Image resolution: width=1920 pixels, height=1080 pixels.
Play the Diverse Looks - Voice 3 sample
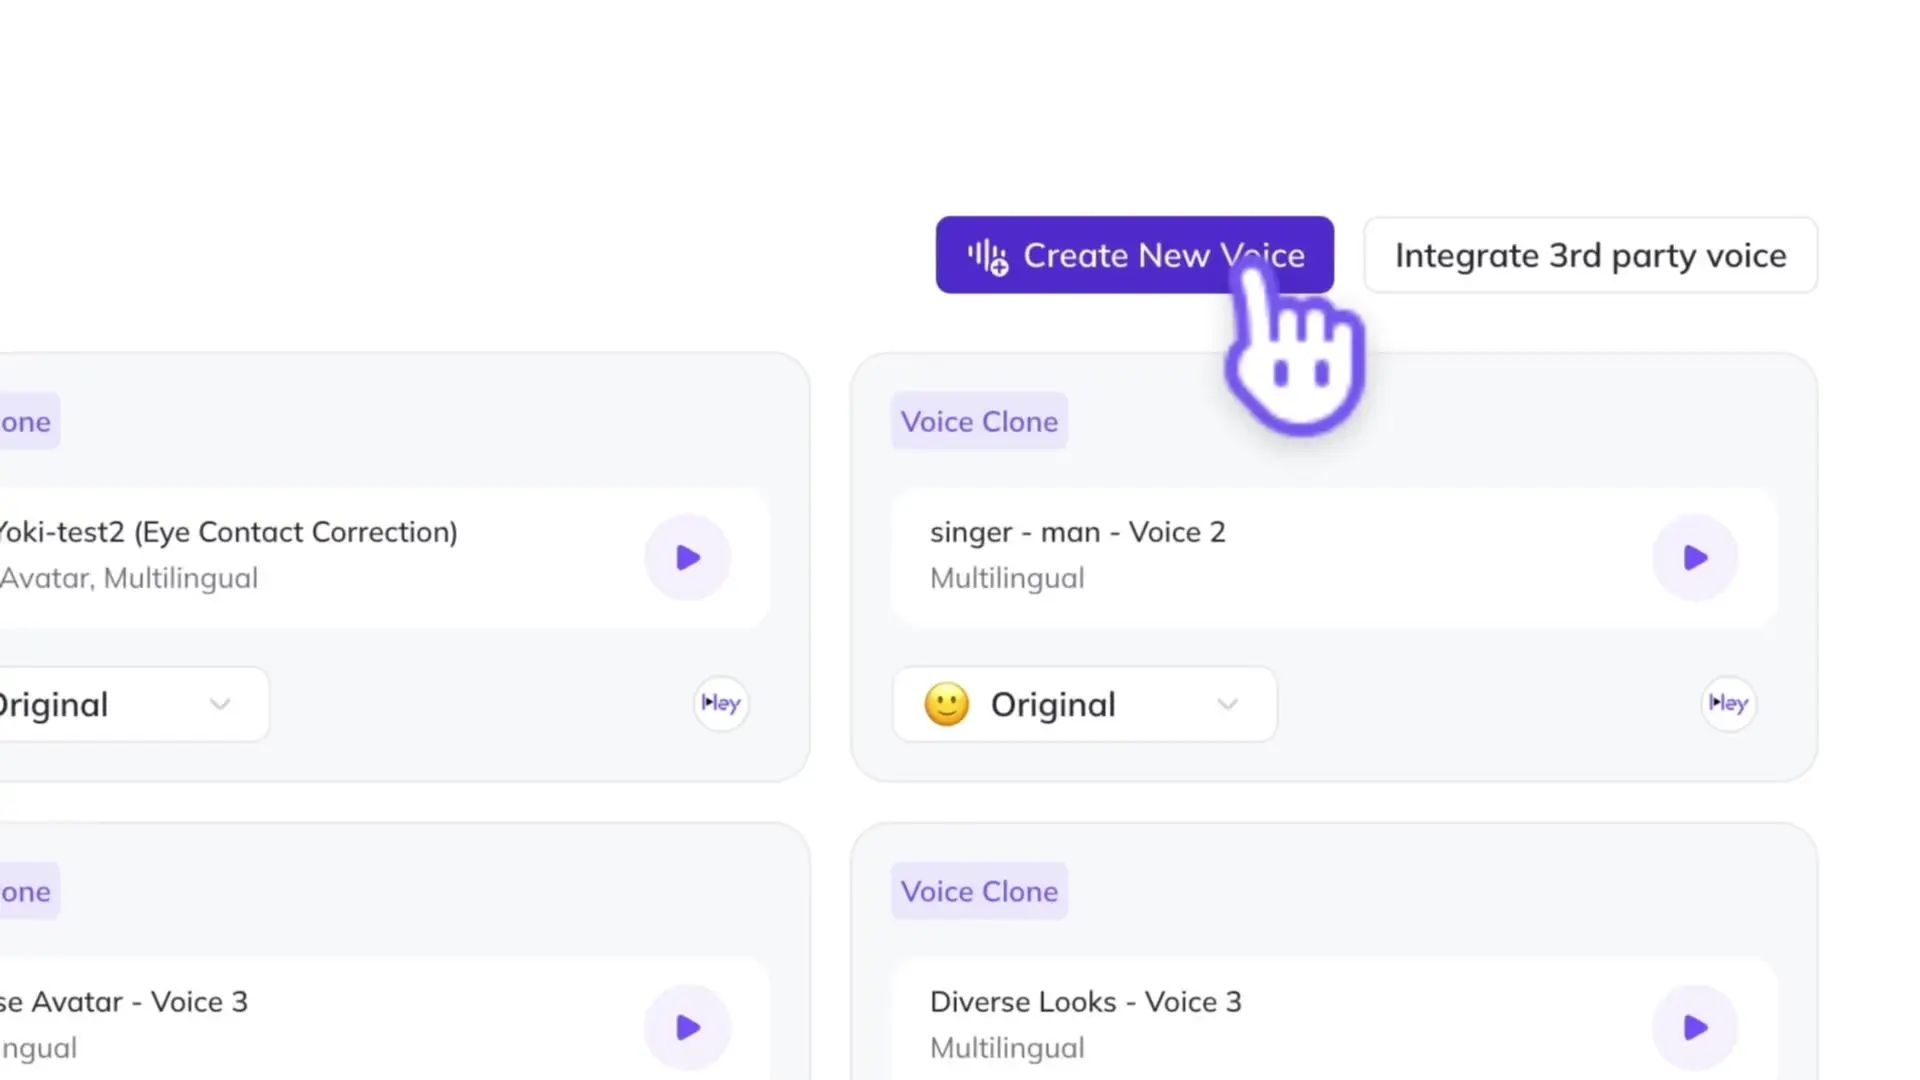1694,1027
